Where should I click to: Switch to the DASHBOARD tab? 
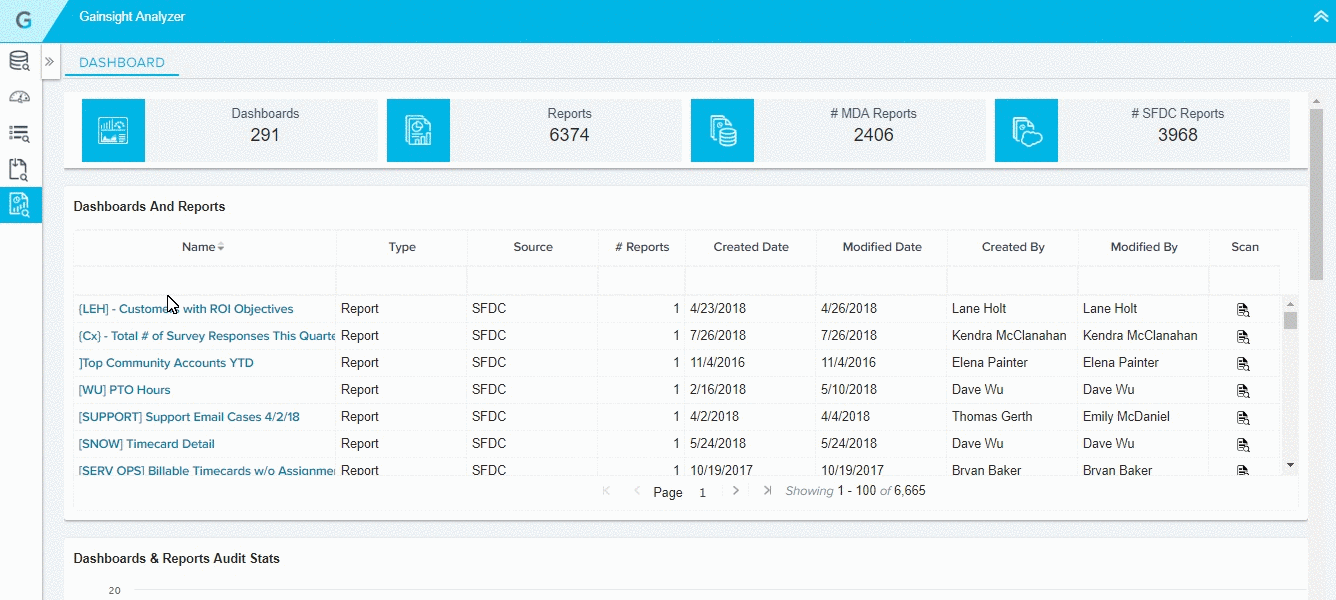[122, 62]
